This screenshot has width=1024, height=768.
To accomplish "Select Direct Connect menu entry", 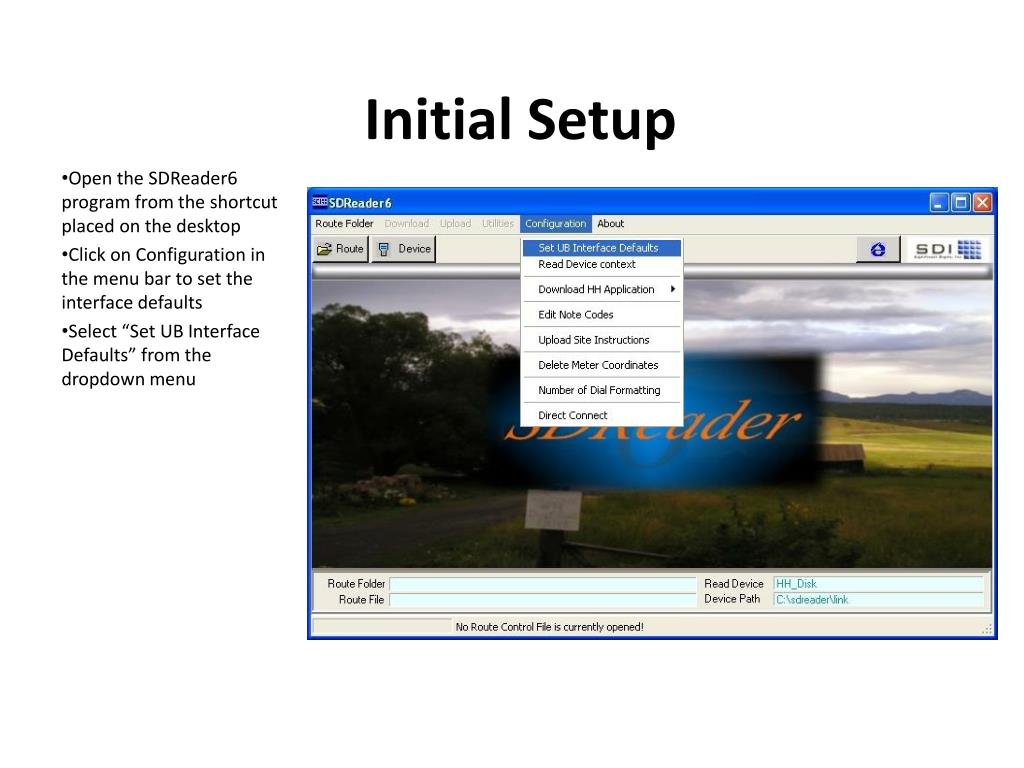I will (601, 415).
